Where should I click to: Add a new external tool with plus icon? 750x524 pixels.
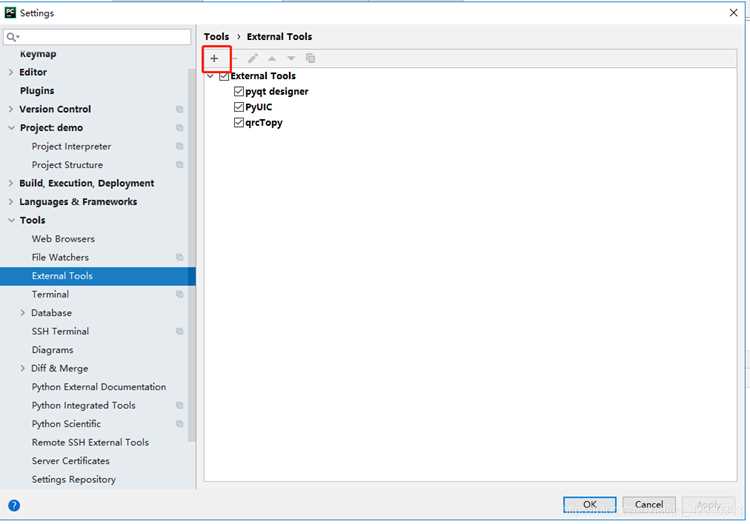coord(214,58)
